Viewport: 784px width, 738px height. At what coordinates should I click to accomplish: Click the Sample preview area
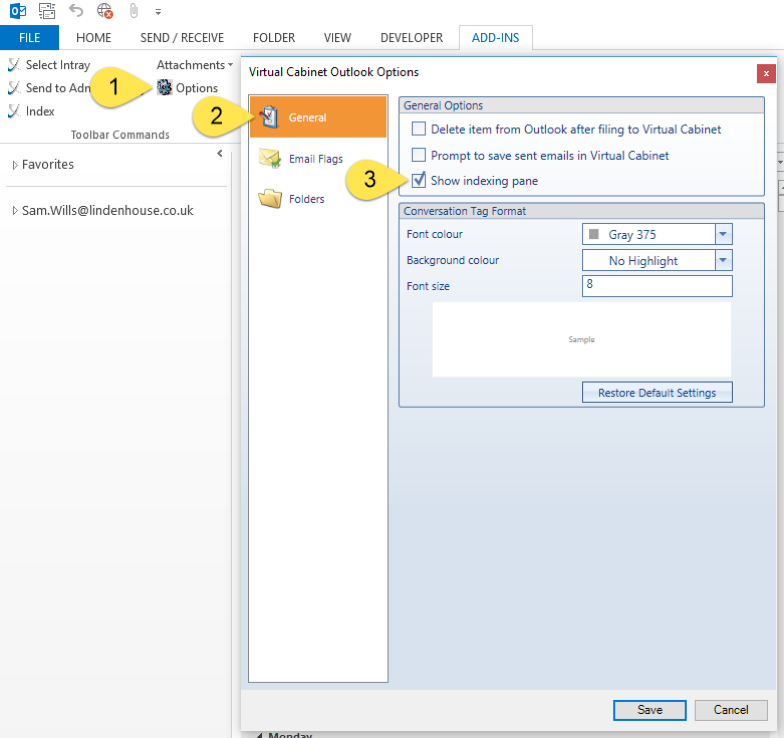[x=582, y=340]
